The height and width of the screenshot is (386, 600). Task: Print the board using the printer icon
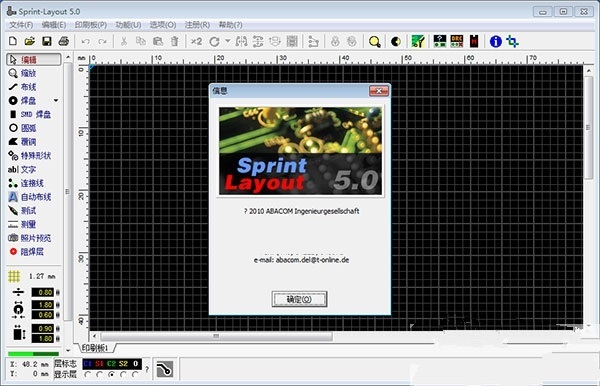64,41
